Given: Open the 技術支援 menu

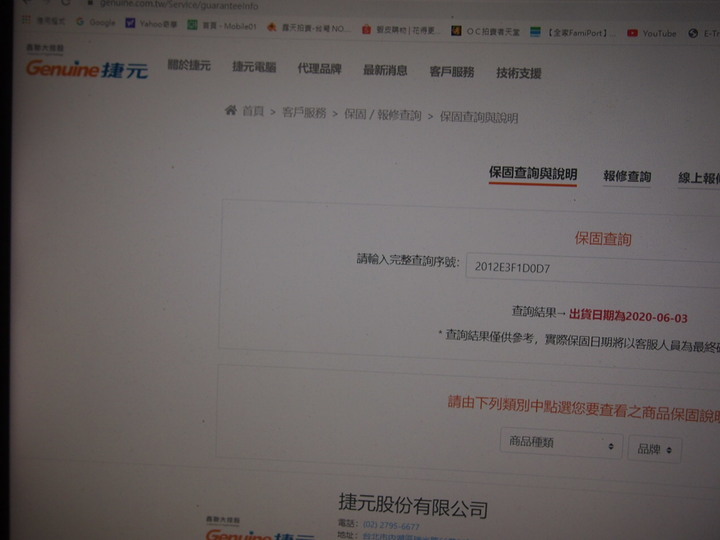Looking at the screenshot, I should click(519, 73).
